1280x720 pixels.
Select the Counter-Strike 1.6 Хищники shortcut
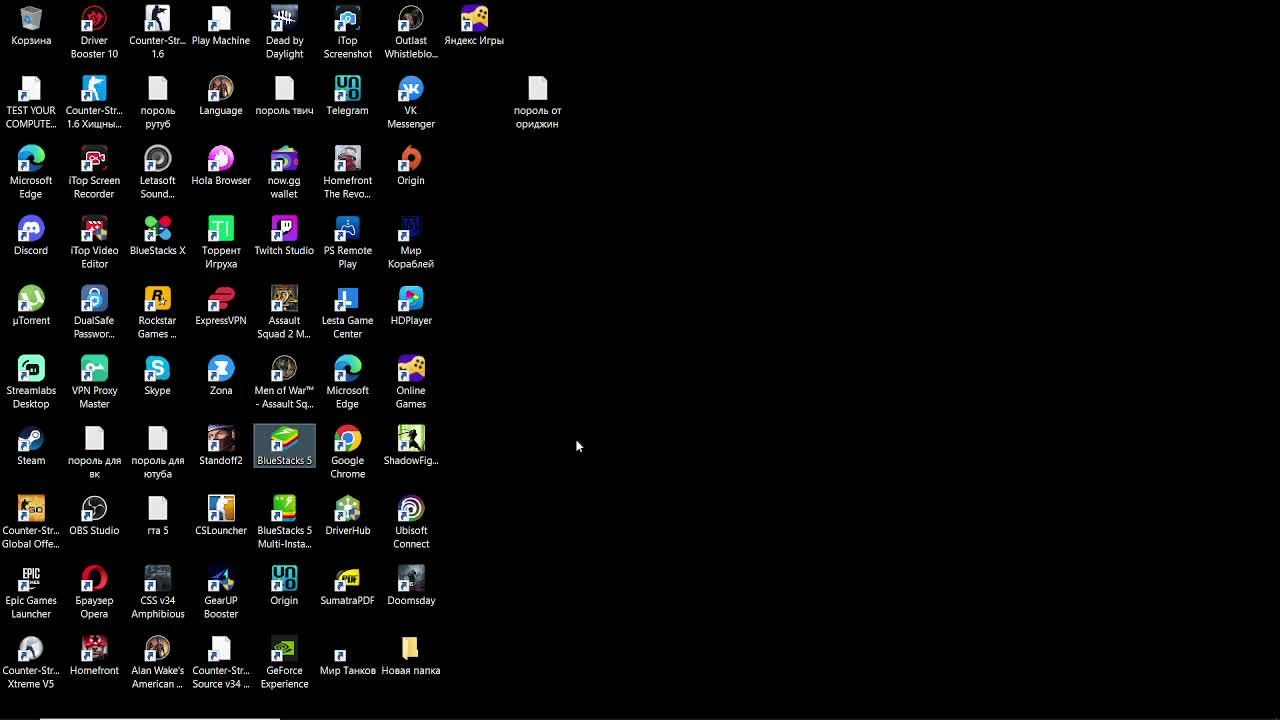94,103
